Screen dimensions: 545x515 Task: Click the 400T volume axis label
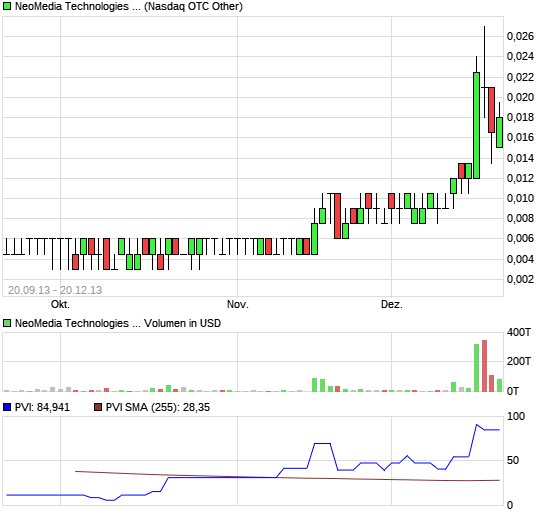coord(519,332)
